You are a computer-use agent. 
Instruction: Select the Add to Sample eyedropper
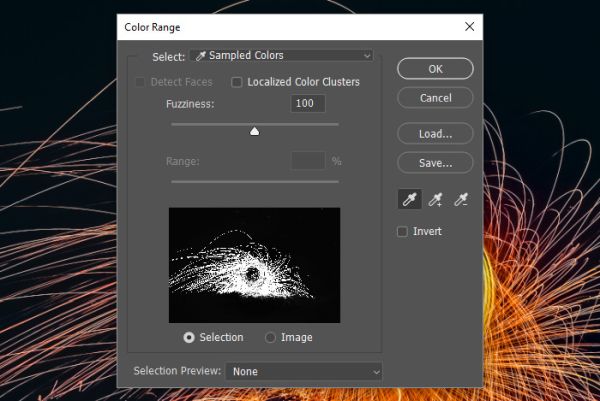[x=435, y=199]
